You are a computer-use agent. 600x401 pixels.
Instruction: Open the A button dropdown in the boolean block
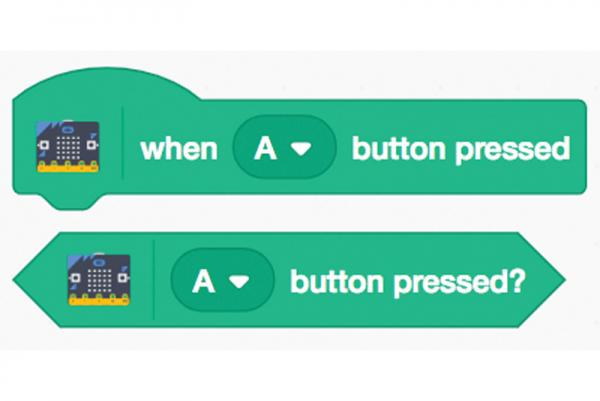(222, 280)
